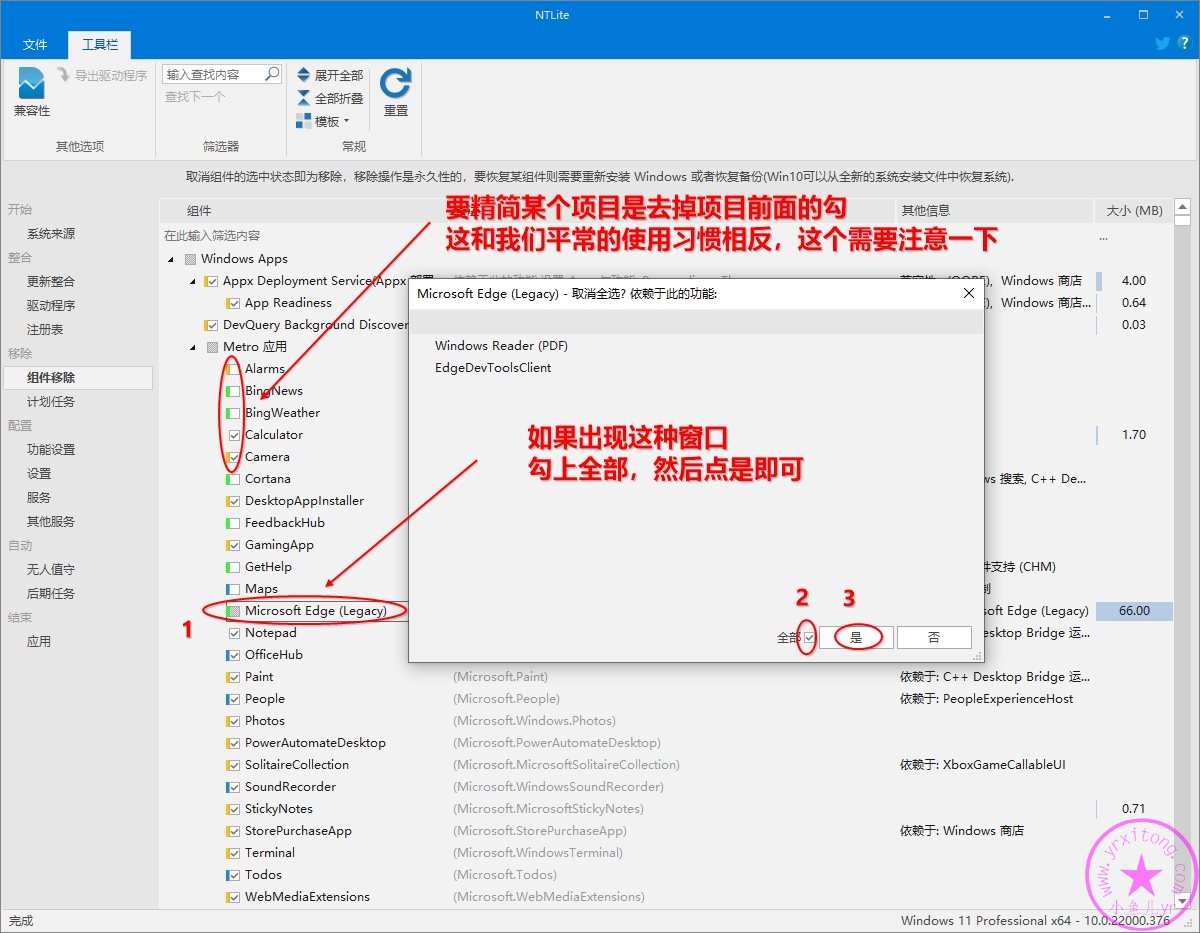Open 更新整合 in sidebar

51,281
